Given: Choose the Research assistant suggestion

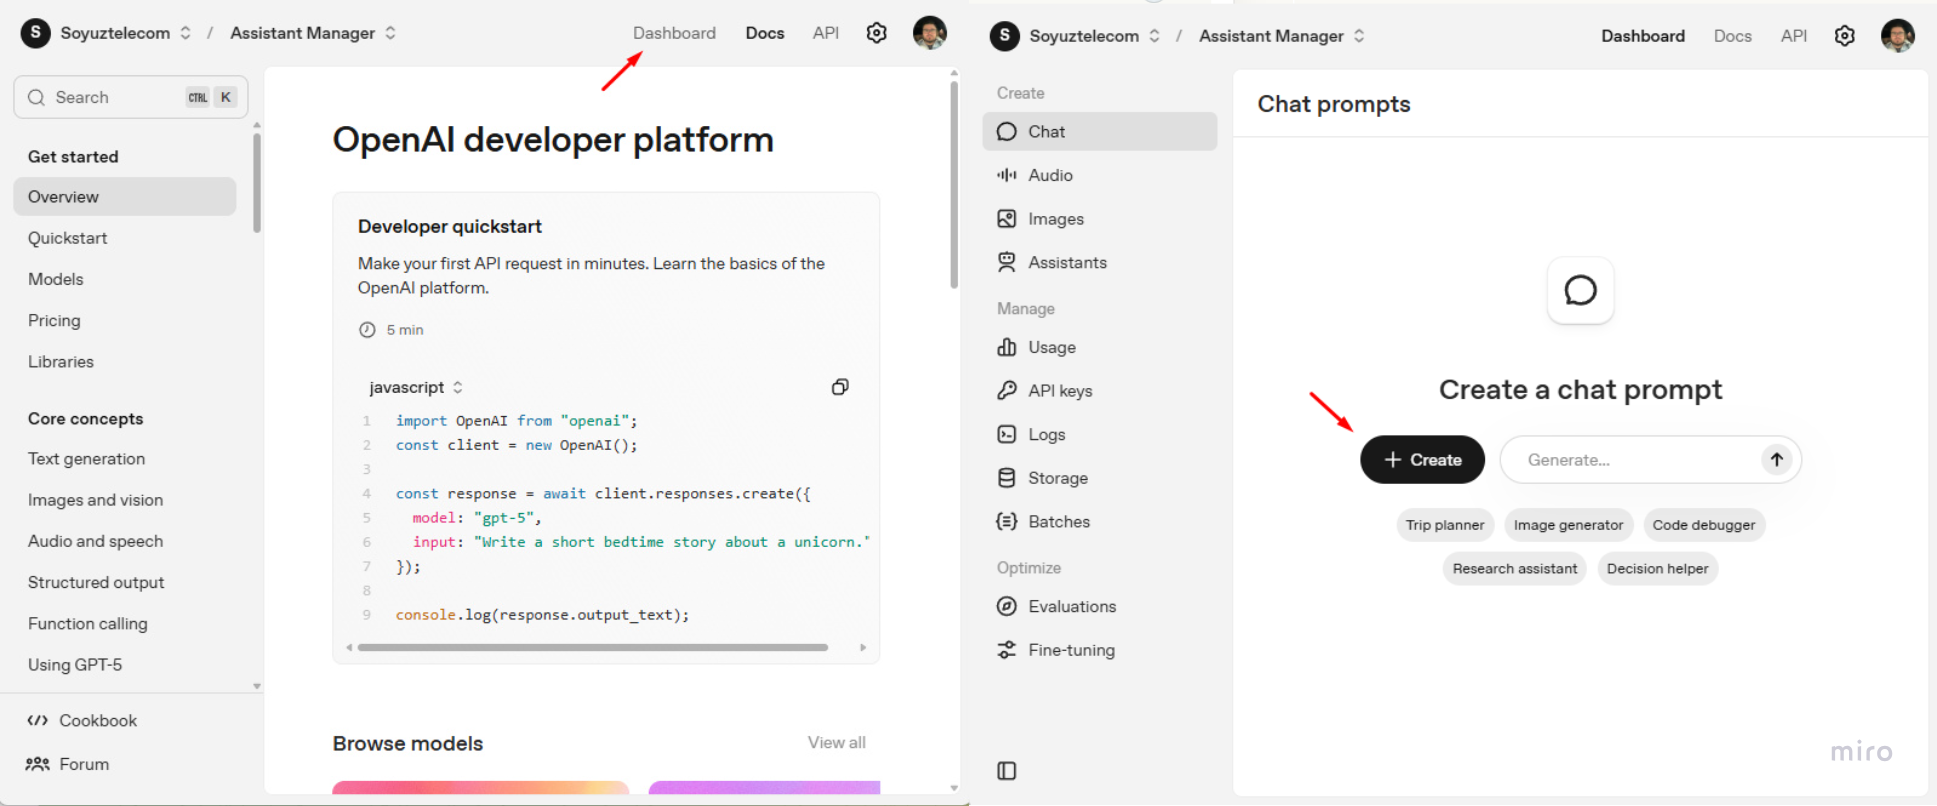Looking at the screenshot, I should 1515,569.
